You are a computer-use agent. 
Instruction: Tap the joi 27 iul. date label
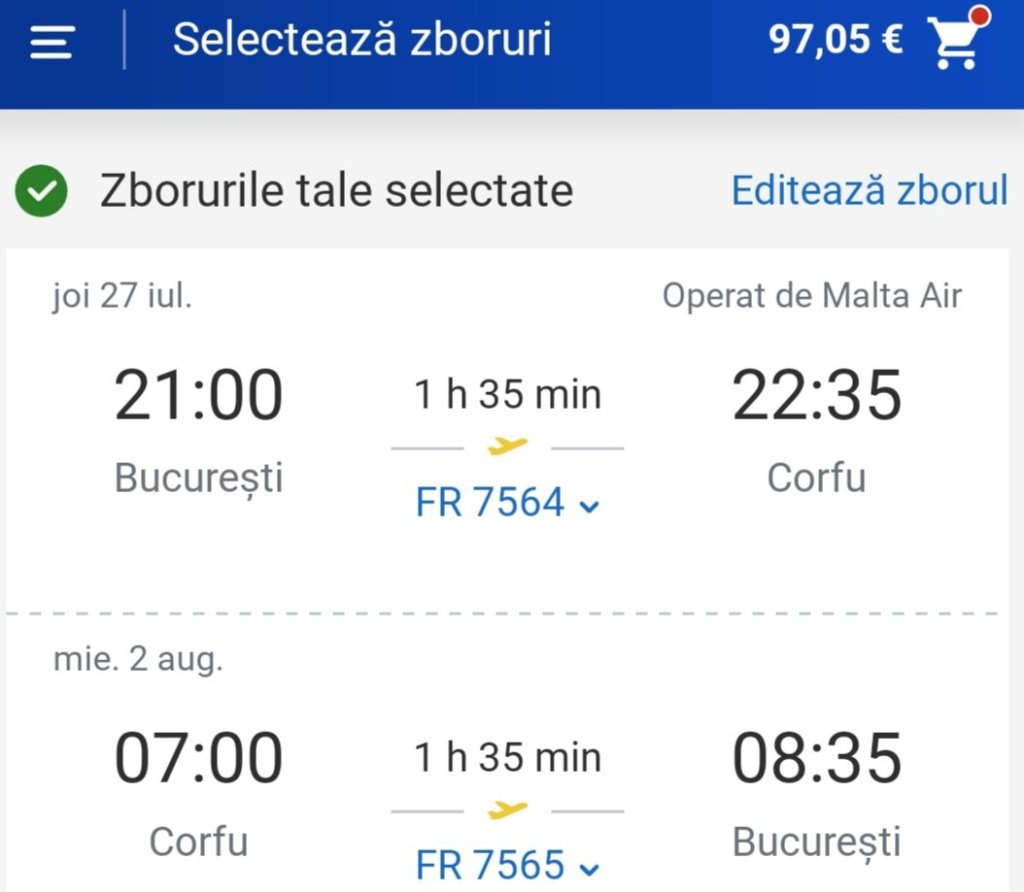[122, 297]
